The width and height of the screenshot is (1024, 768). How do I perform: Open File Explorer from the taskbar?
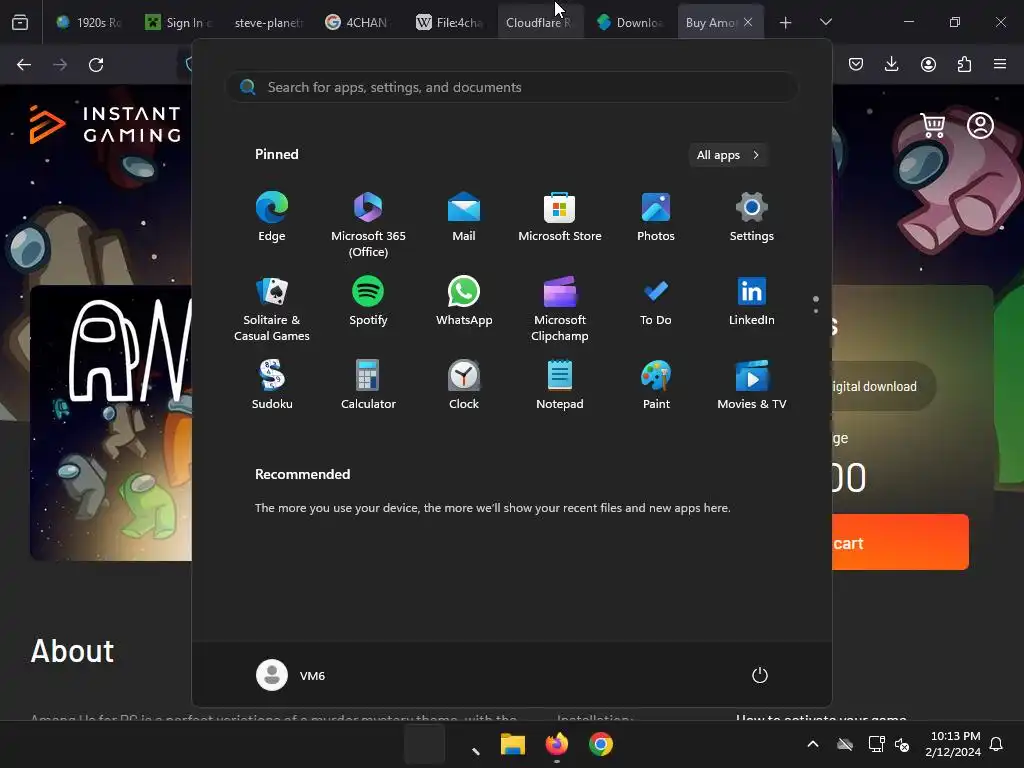(513, 744)
